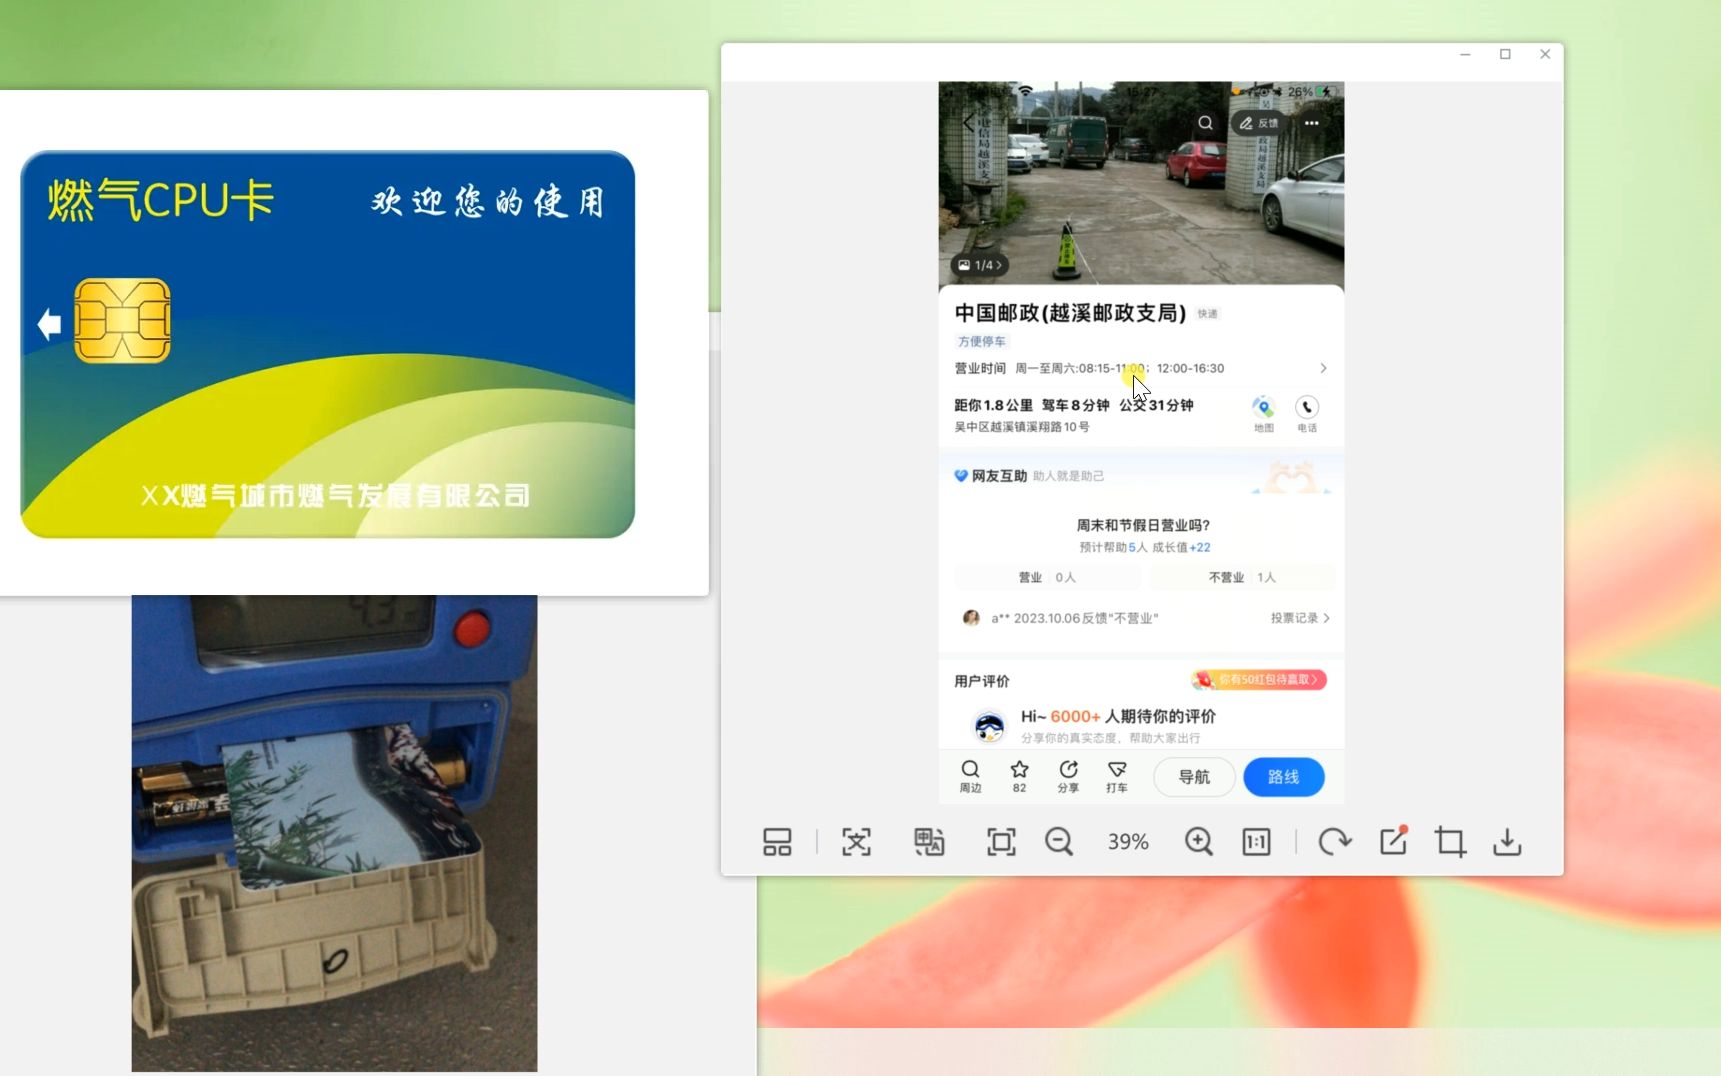Click the mascot avatar by Hi~ 6000+
The width and height of the screenshot is (1721, 1076).
(x=989, y=726)
